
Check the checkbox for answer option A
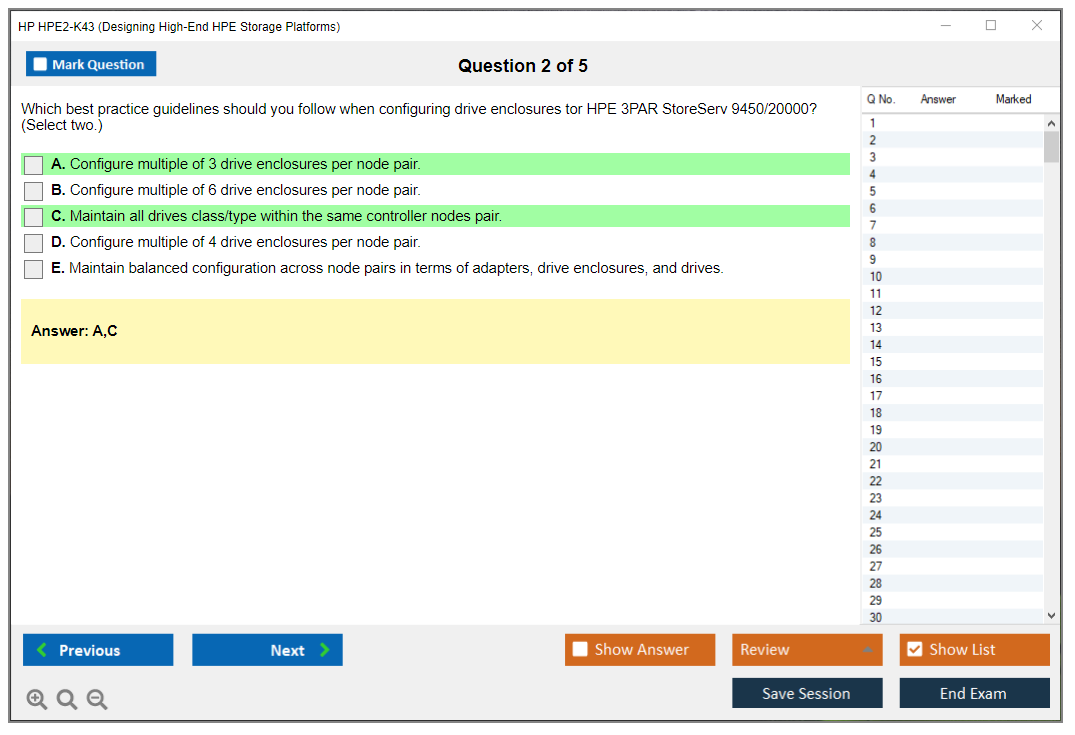(x=33, y=164)
